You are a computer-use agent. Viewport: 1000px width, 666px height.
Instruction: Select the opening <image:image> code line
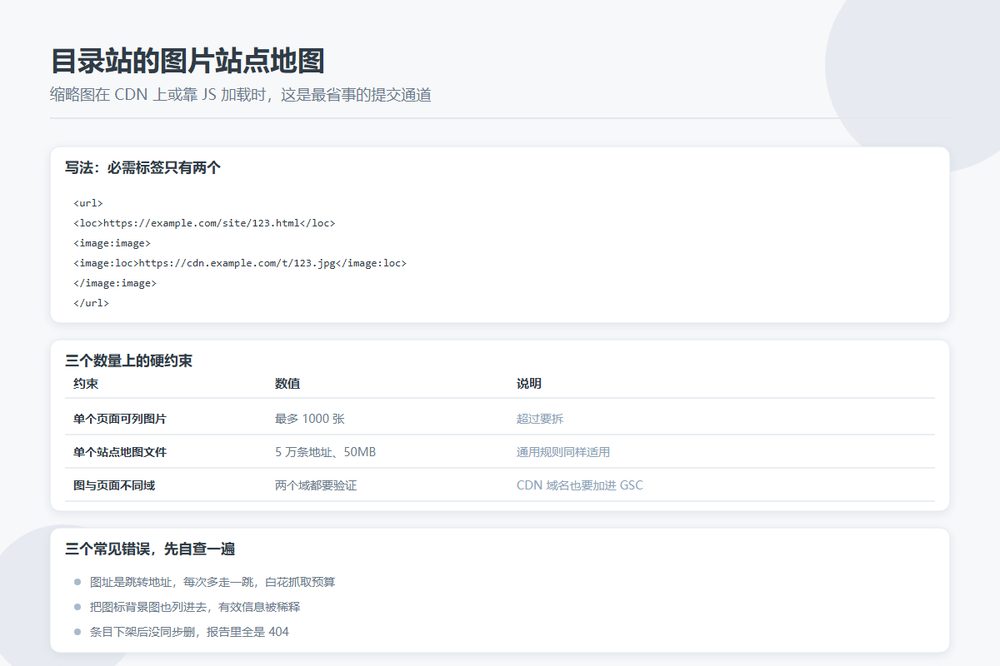(112, 243)
